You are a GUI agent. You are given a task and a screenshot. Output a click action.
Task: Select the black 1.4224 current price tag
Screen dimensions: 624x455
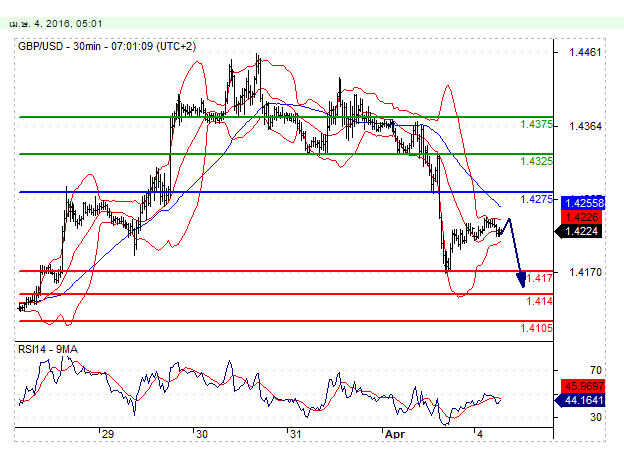(x=582, y=230)
